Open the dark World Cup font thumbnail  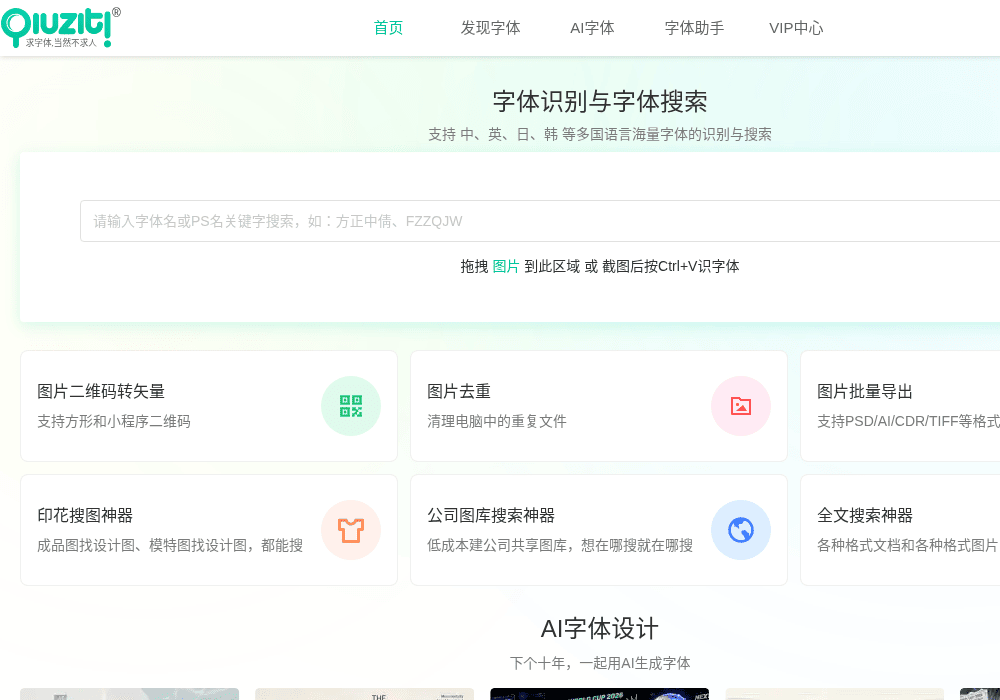click(599, 694)
